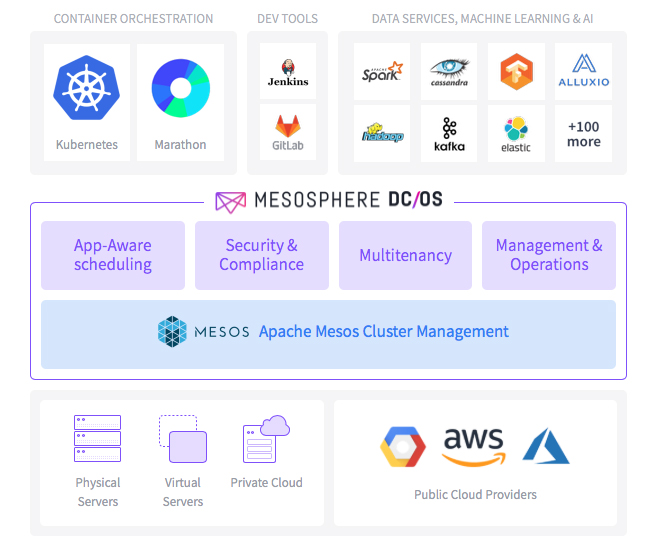
Task: Select the App-Aware scheduling box
Action: tap(113, 255)
